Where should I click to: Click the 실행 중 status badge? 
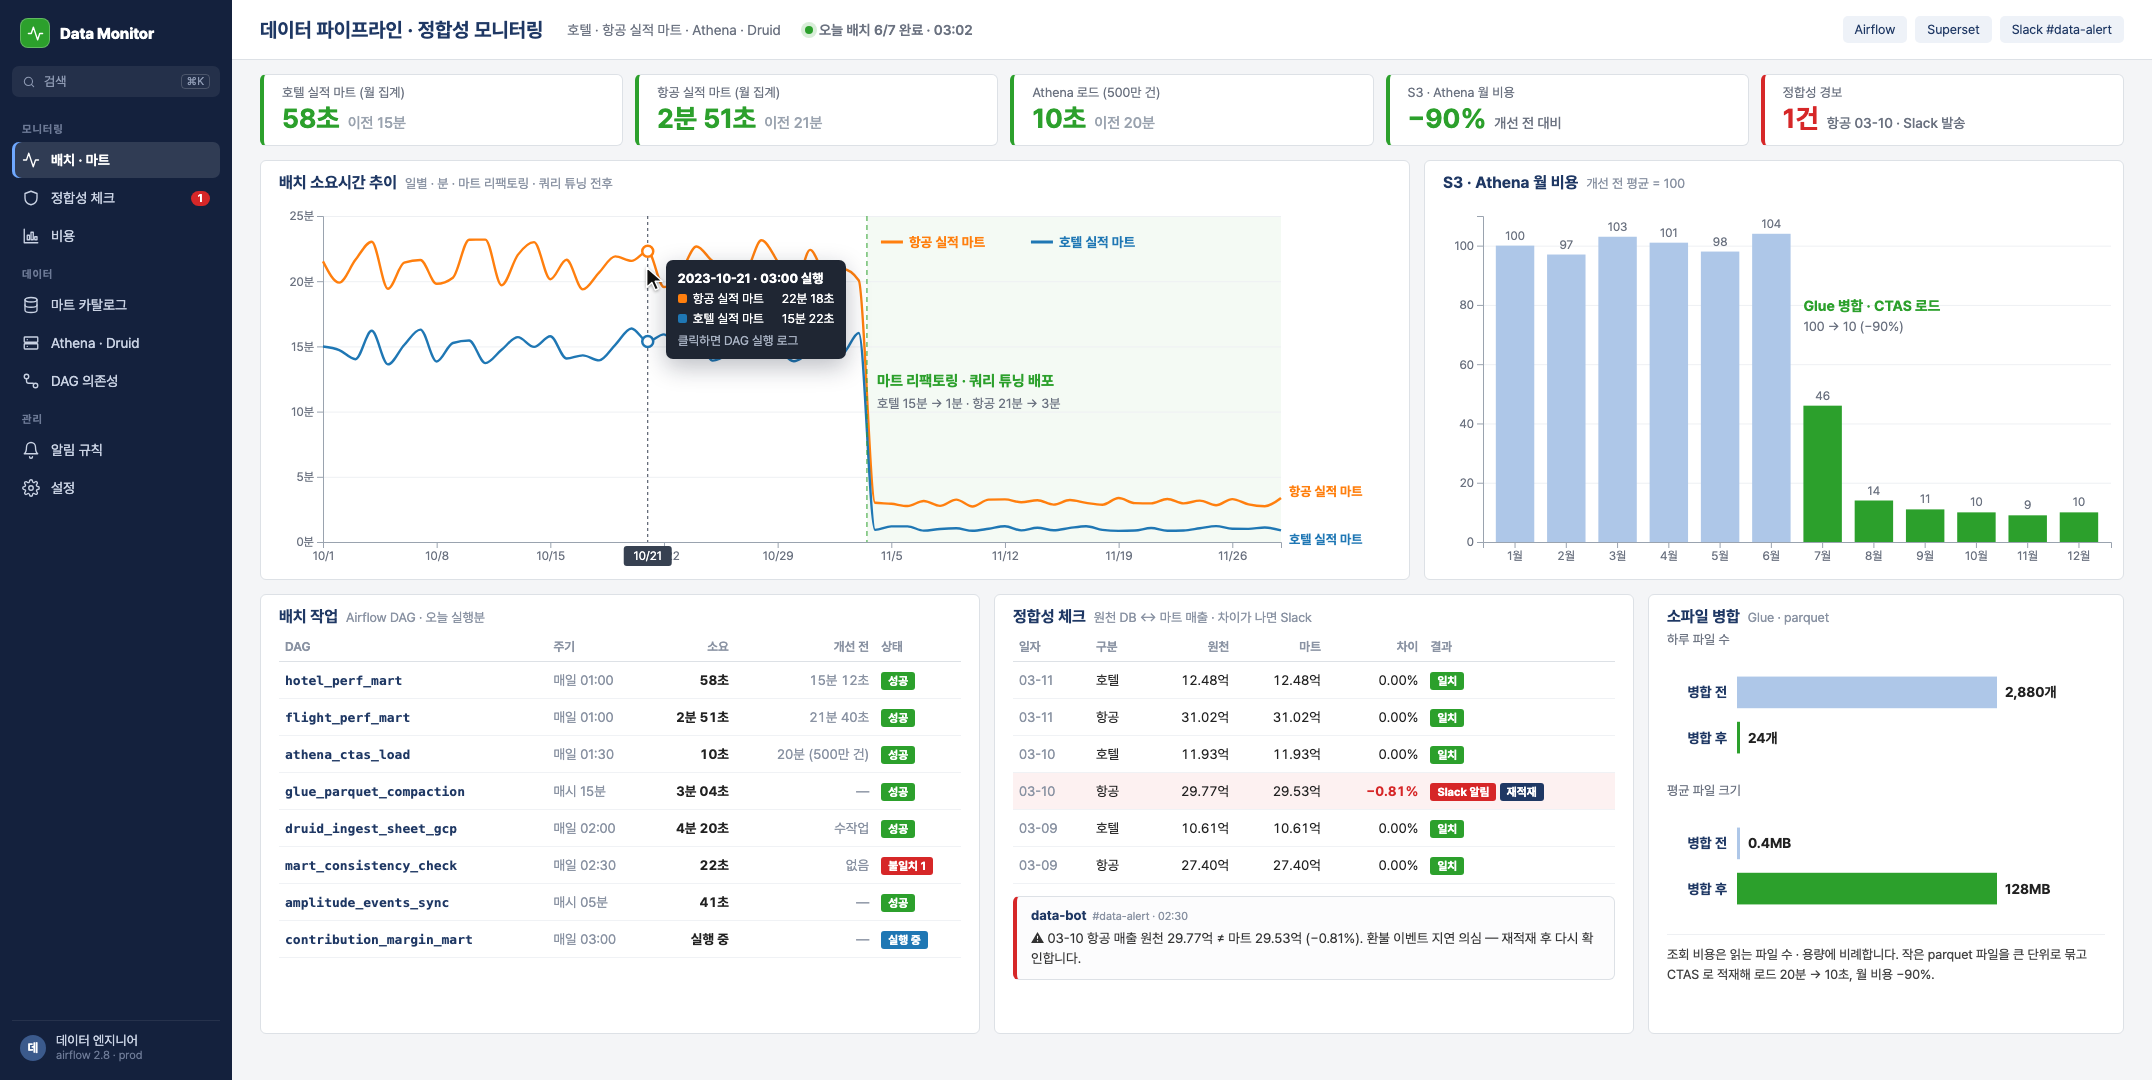[904, 940]
